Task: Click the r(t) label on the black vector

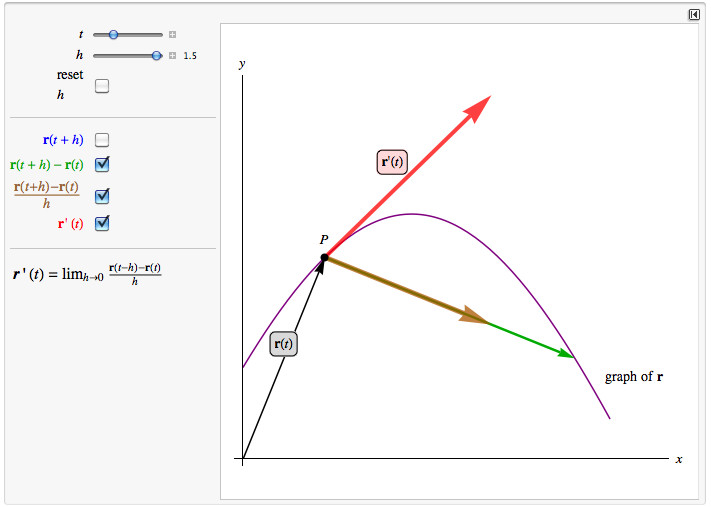Action: [x=283, y=344]
